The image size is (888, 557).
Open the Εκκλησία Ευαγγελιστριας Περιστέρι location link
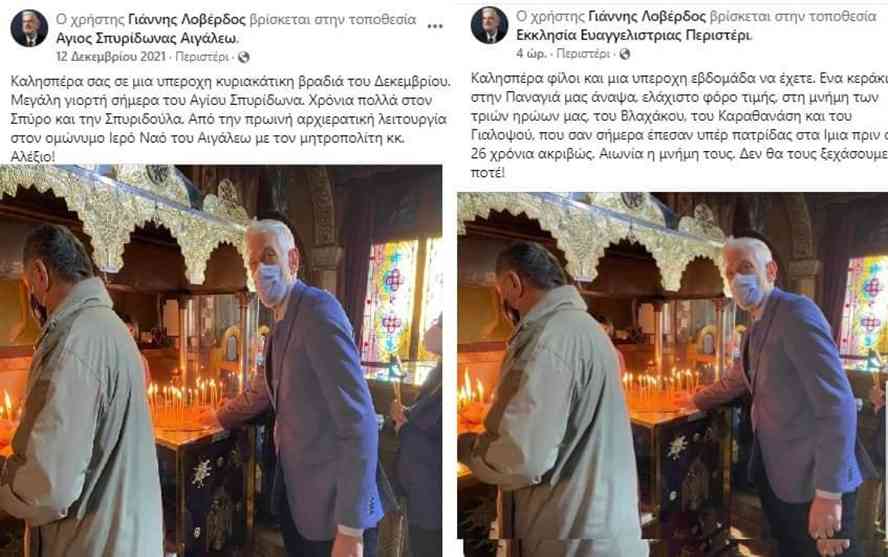click(634, 35)
